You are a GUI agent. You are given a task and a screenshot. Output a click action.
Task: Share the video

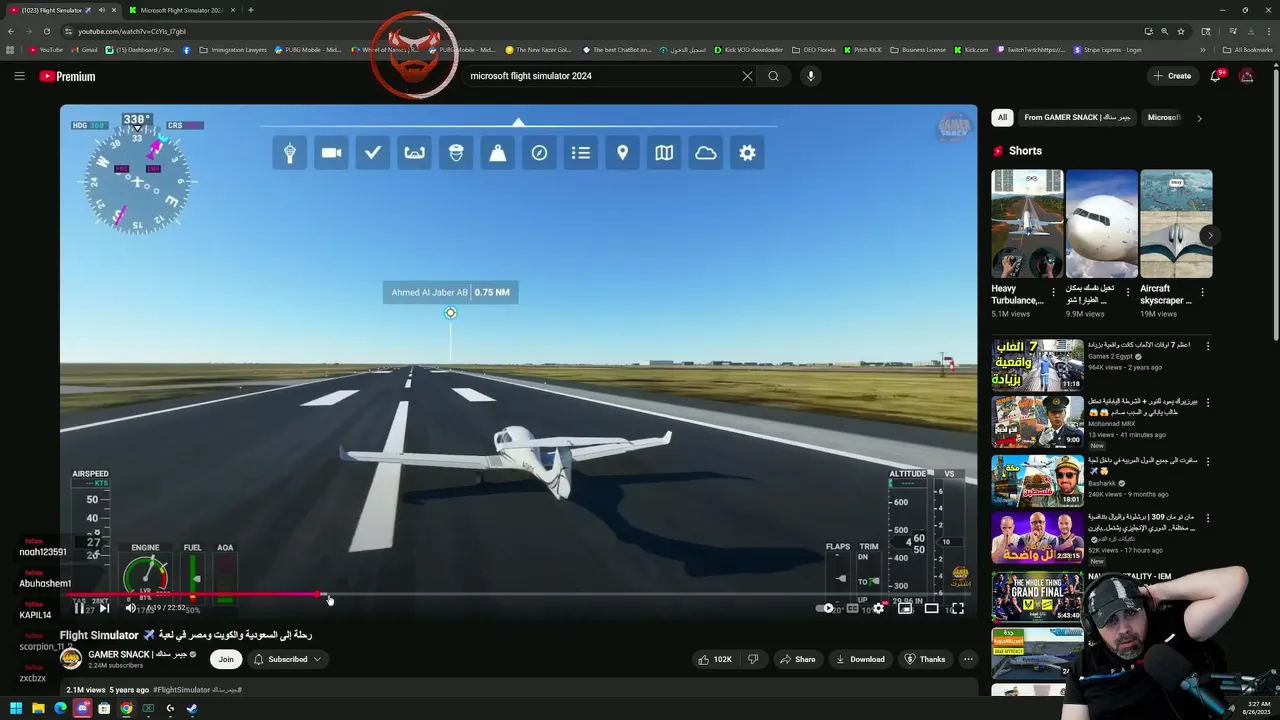797,659
